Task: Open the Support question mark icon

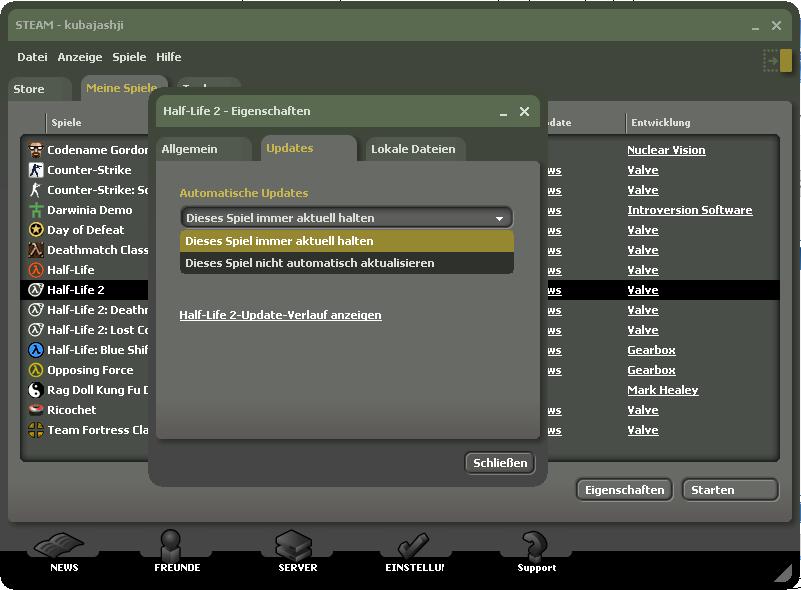Action: 534,545
